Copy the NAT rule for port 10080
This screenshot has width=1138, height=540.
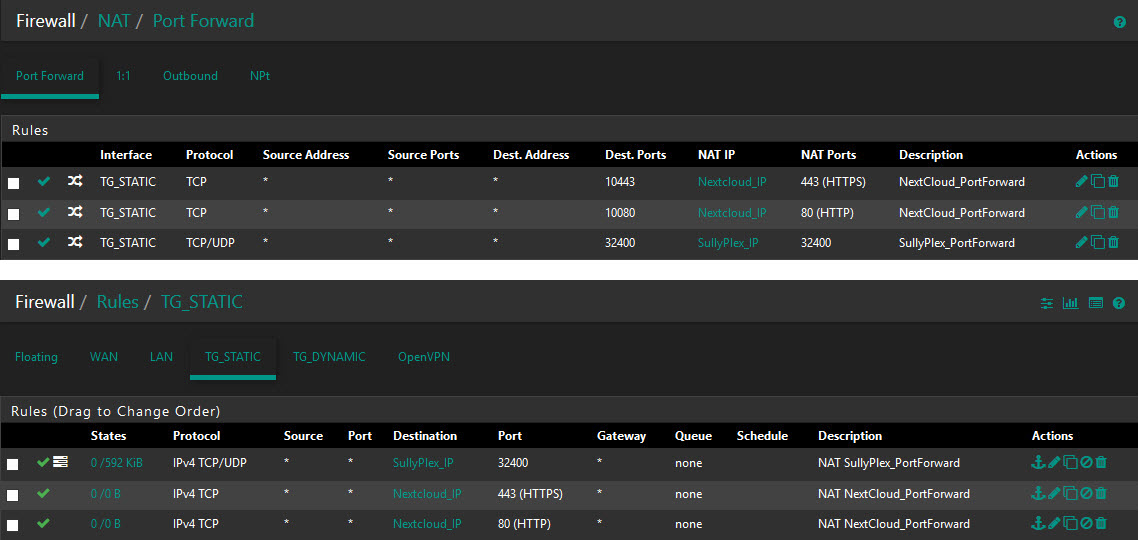click(x=1098, y=213)
